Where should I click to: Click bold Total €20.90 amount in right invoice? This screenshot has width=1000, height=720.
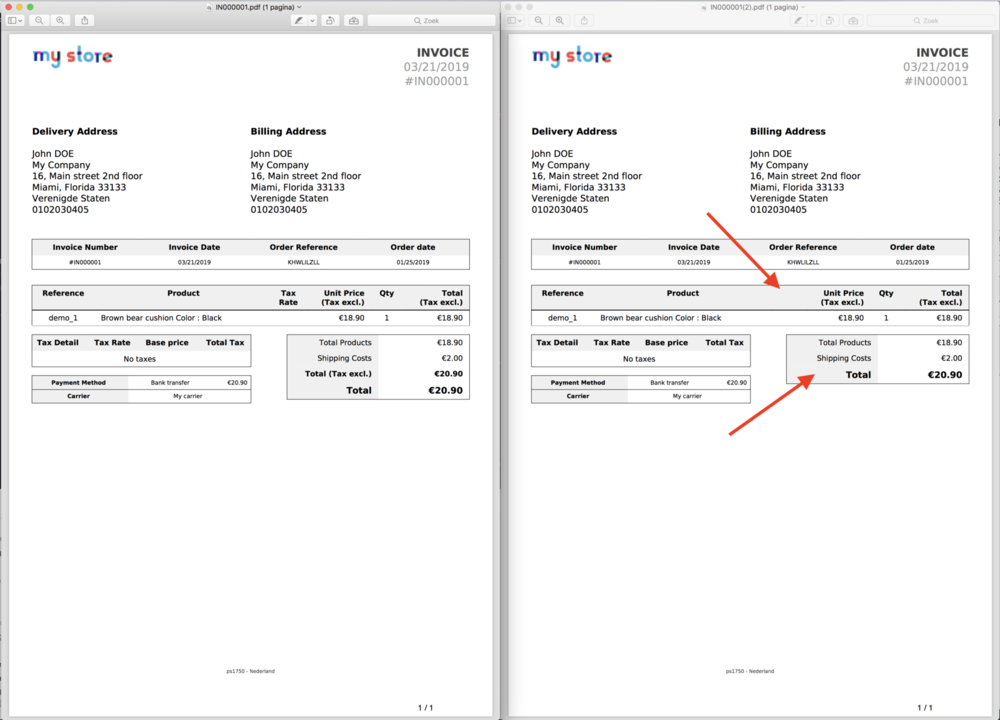click(x=945, y=375)
